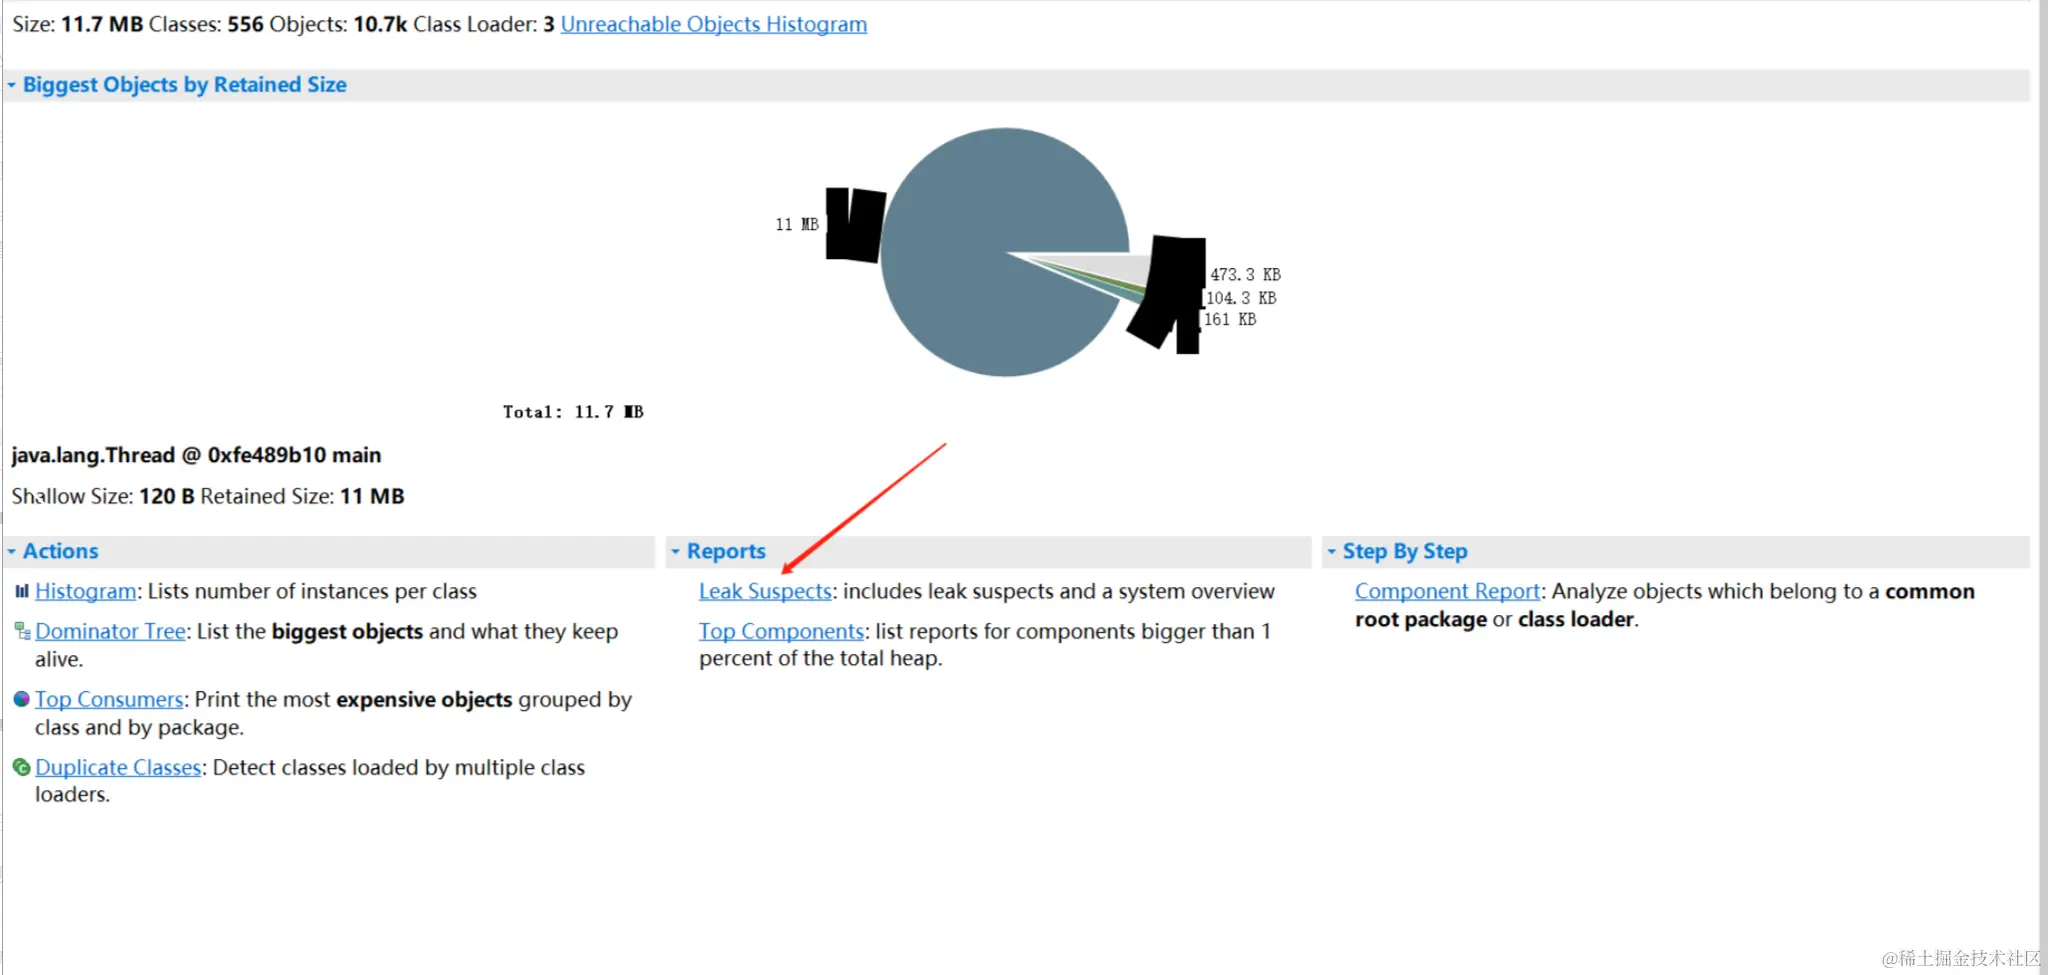The width and height of the screenshot is (2048, 975).
Task: Click the 11 MB pie chart callout
Action: coord(796,224)
